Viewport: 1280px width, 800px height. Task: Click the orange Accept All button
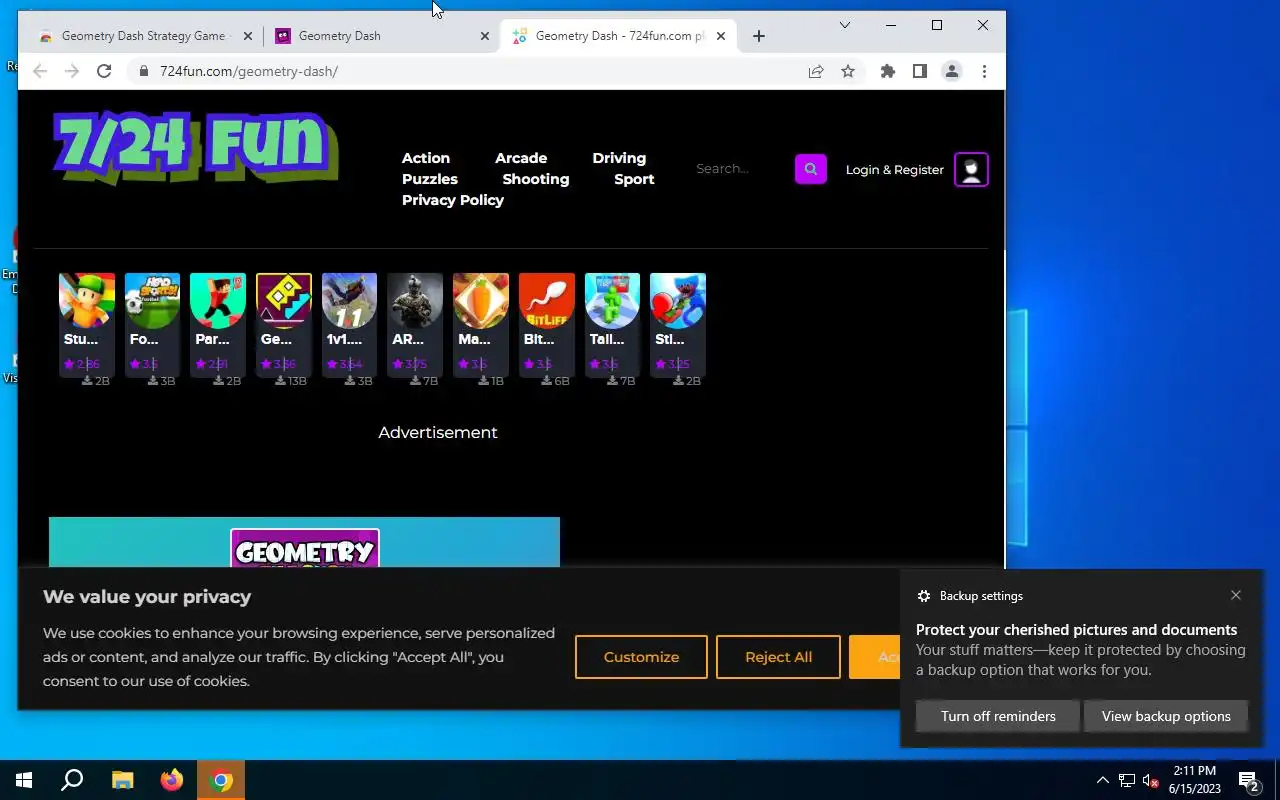point(875,657)
